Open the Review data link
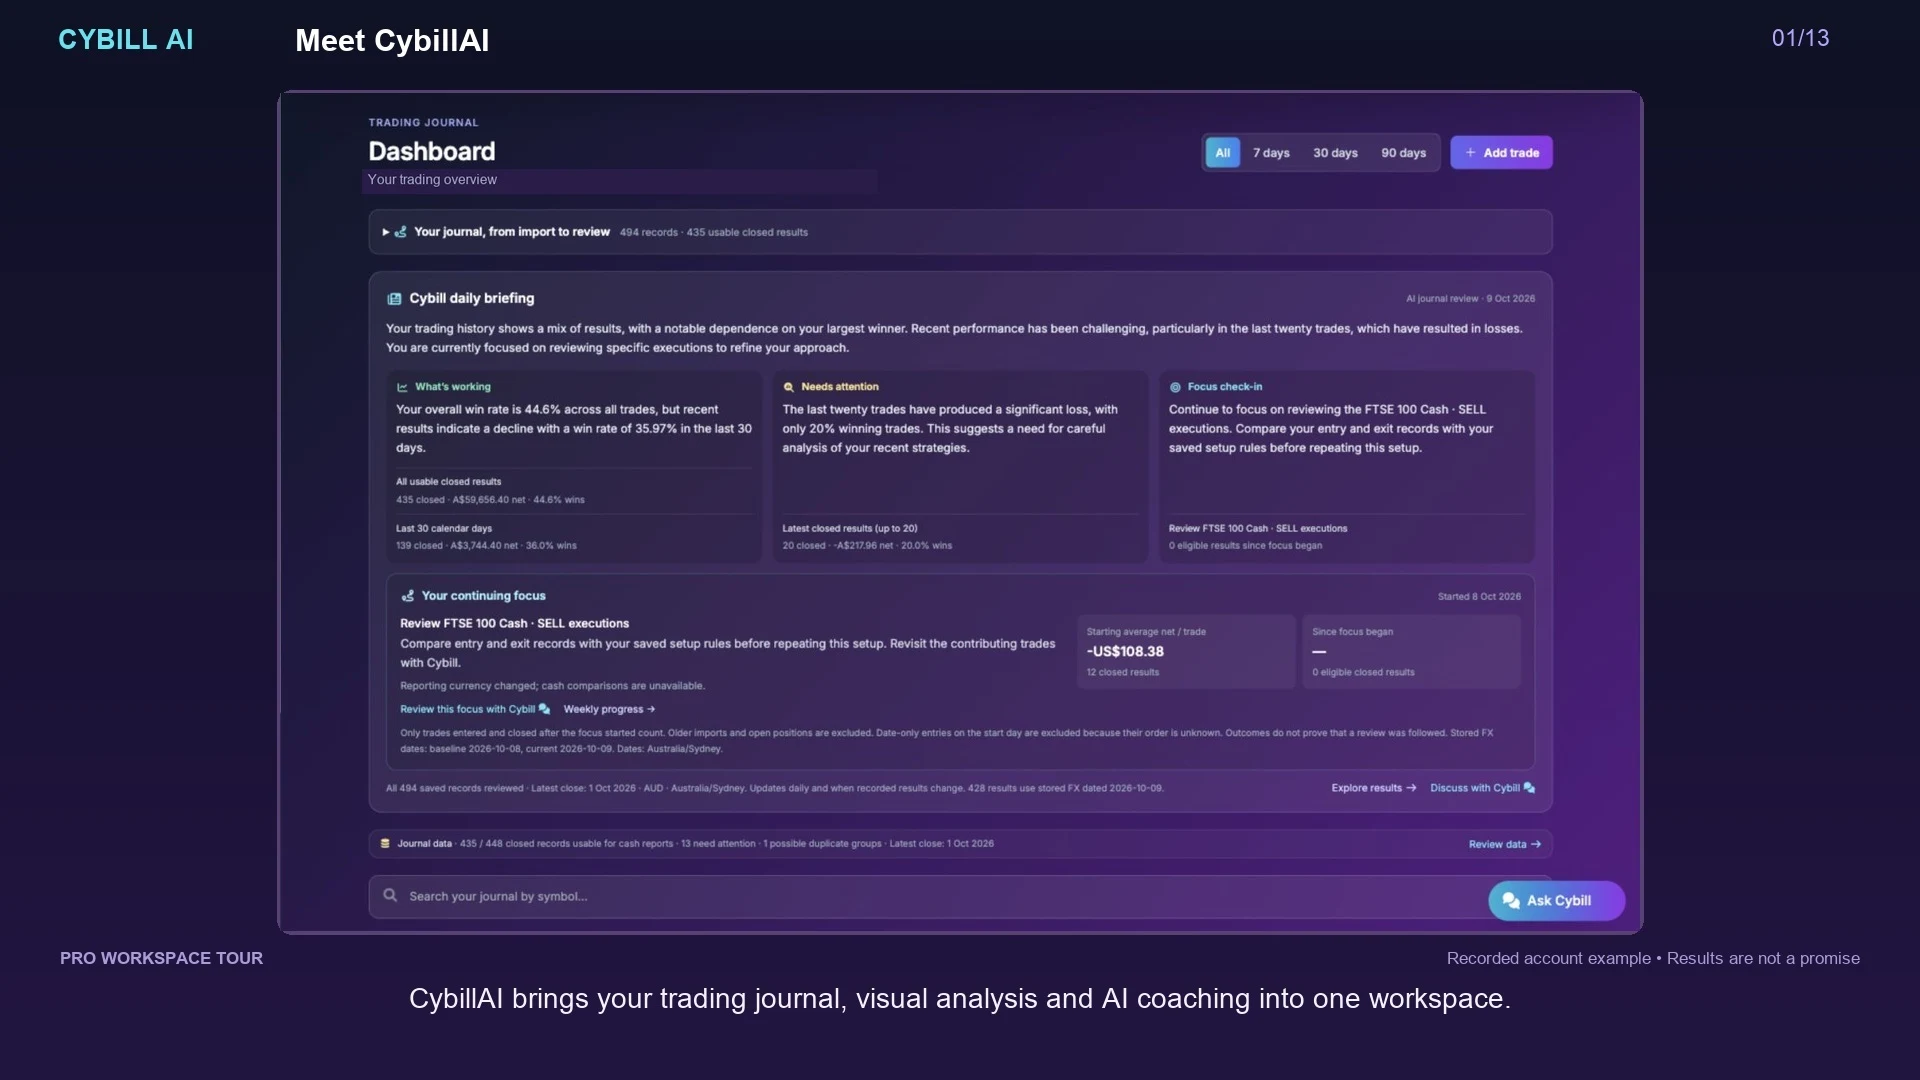1920x1080 pixels. (x=1505, y=845)
